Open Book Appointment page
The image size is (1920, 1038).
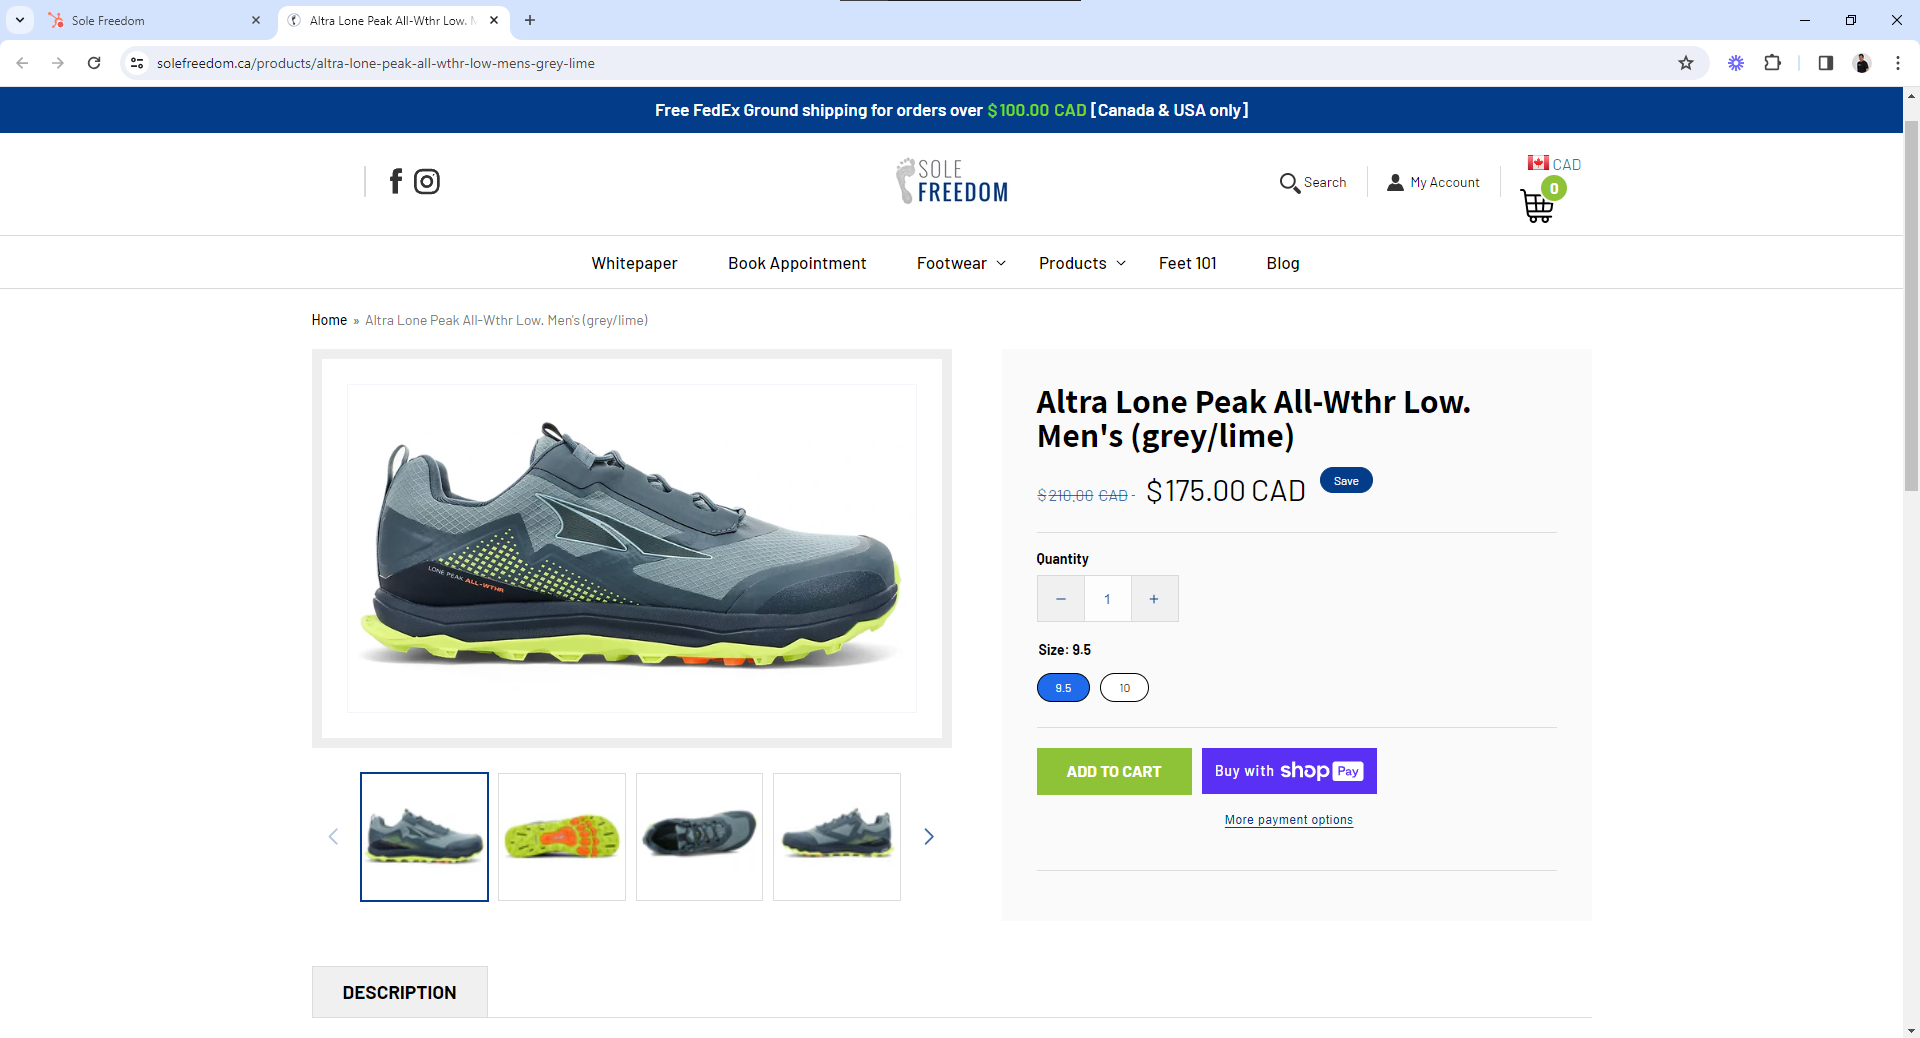pyautogui.click(x=797, y=263)
